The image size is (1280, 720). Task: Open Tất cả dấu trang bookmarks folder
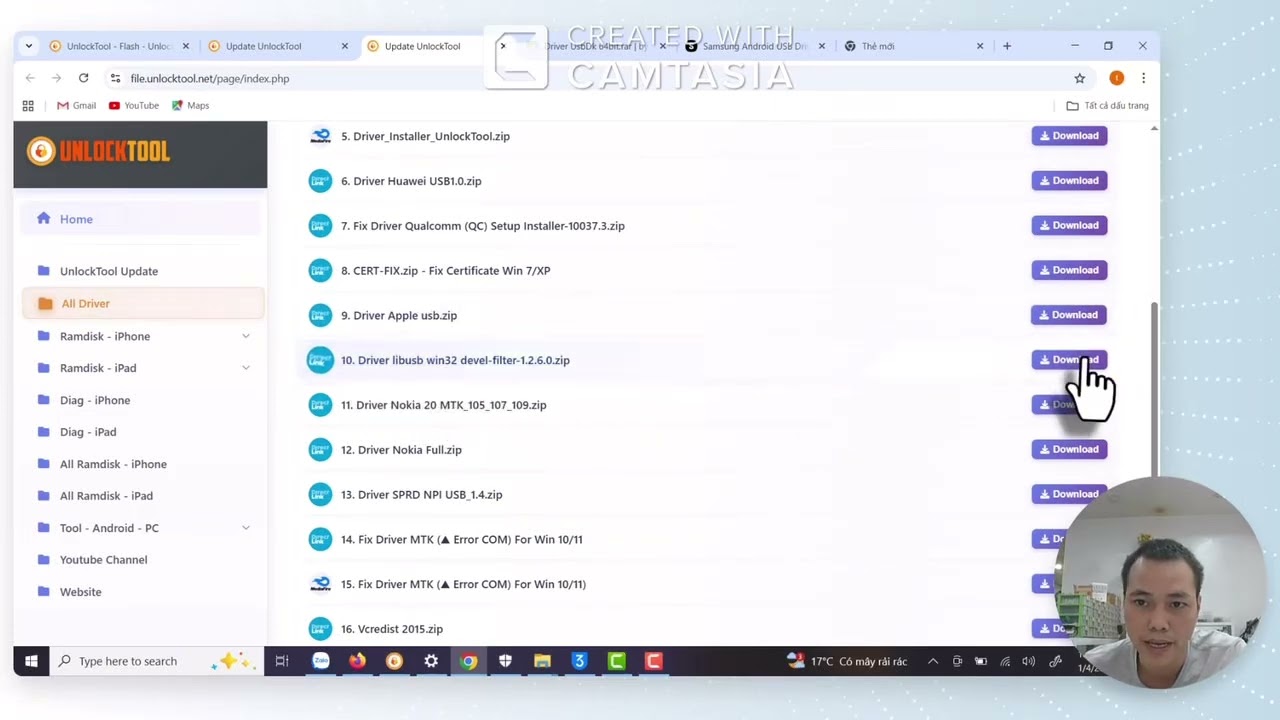point(1107,105)
